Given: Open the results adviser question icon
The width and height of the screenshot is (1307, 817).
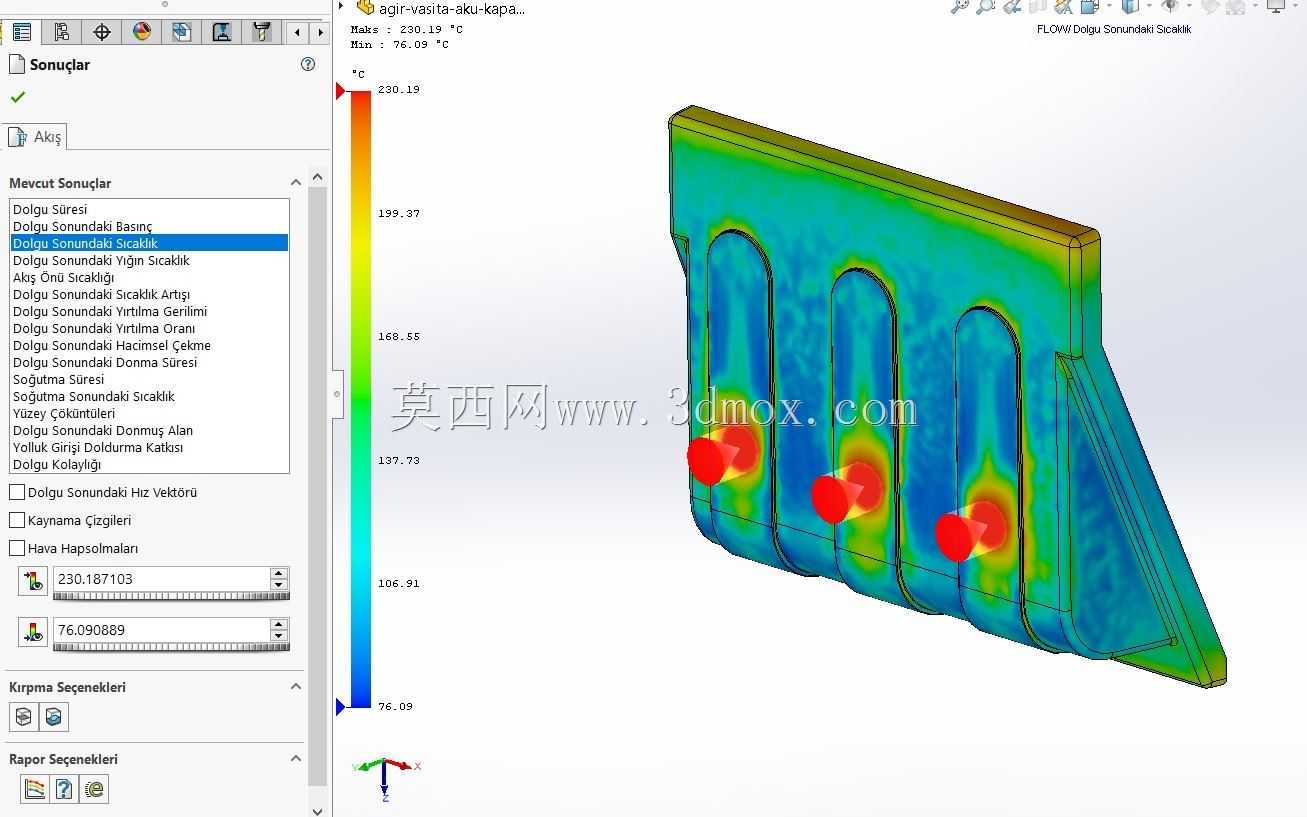Looking at the screenshot, I should [x=64, y=789].
